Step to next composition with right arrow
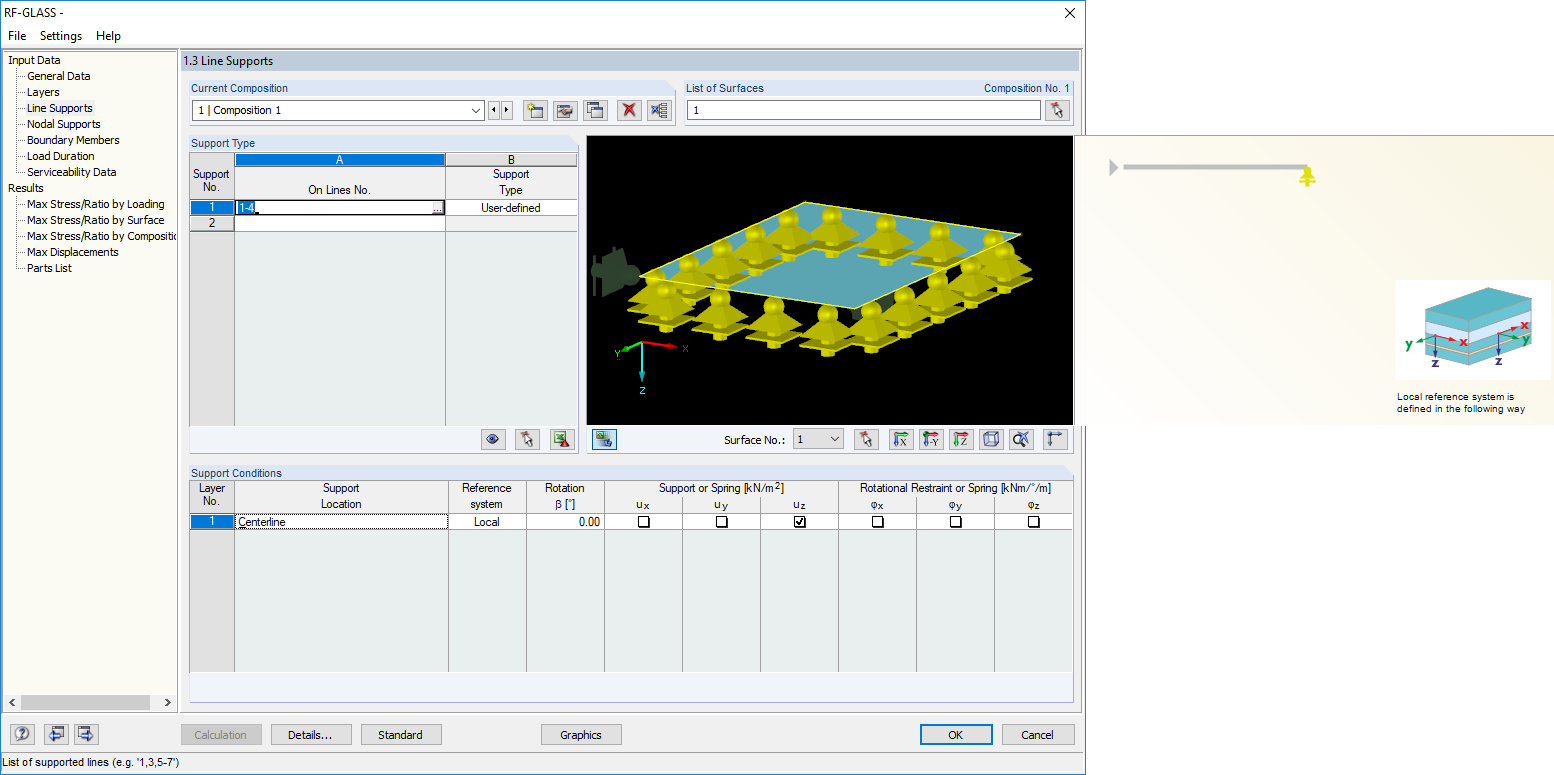 click(507, 110)
